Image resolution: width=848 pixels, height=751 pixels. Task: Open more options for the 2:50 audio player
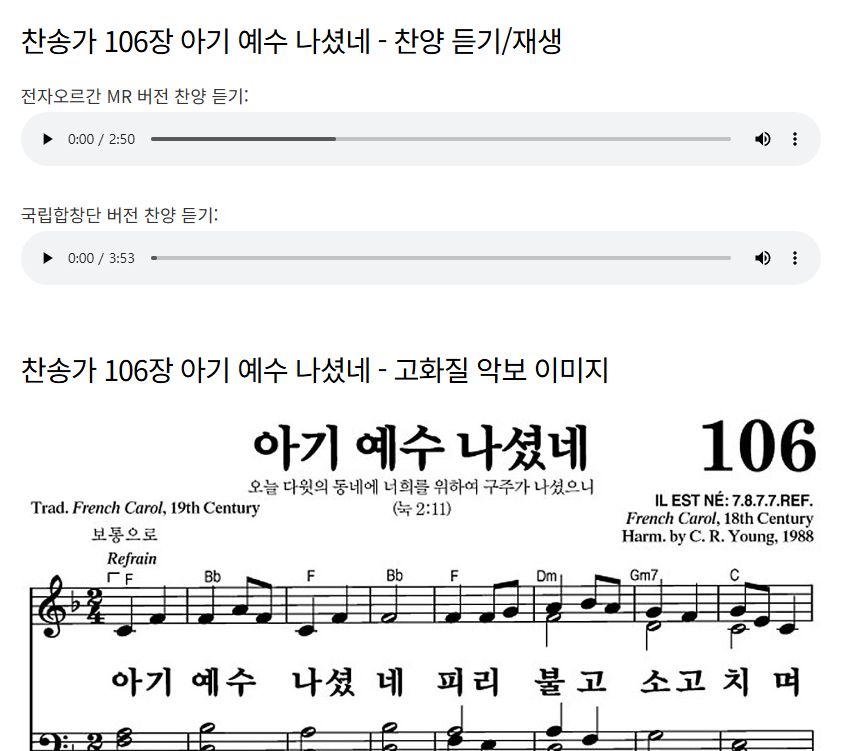[794, 139]
